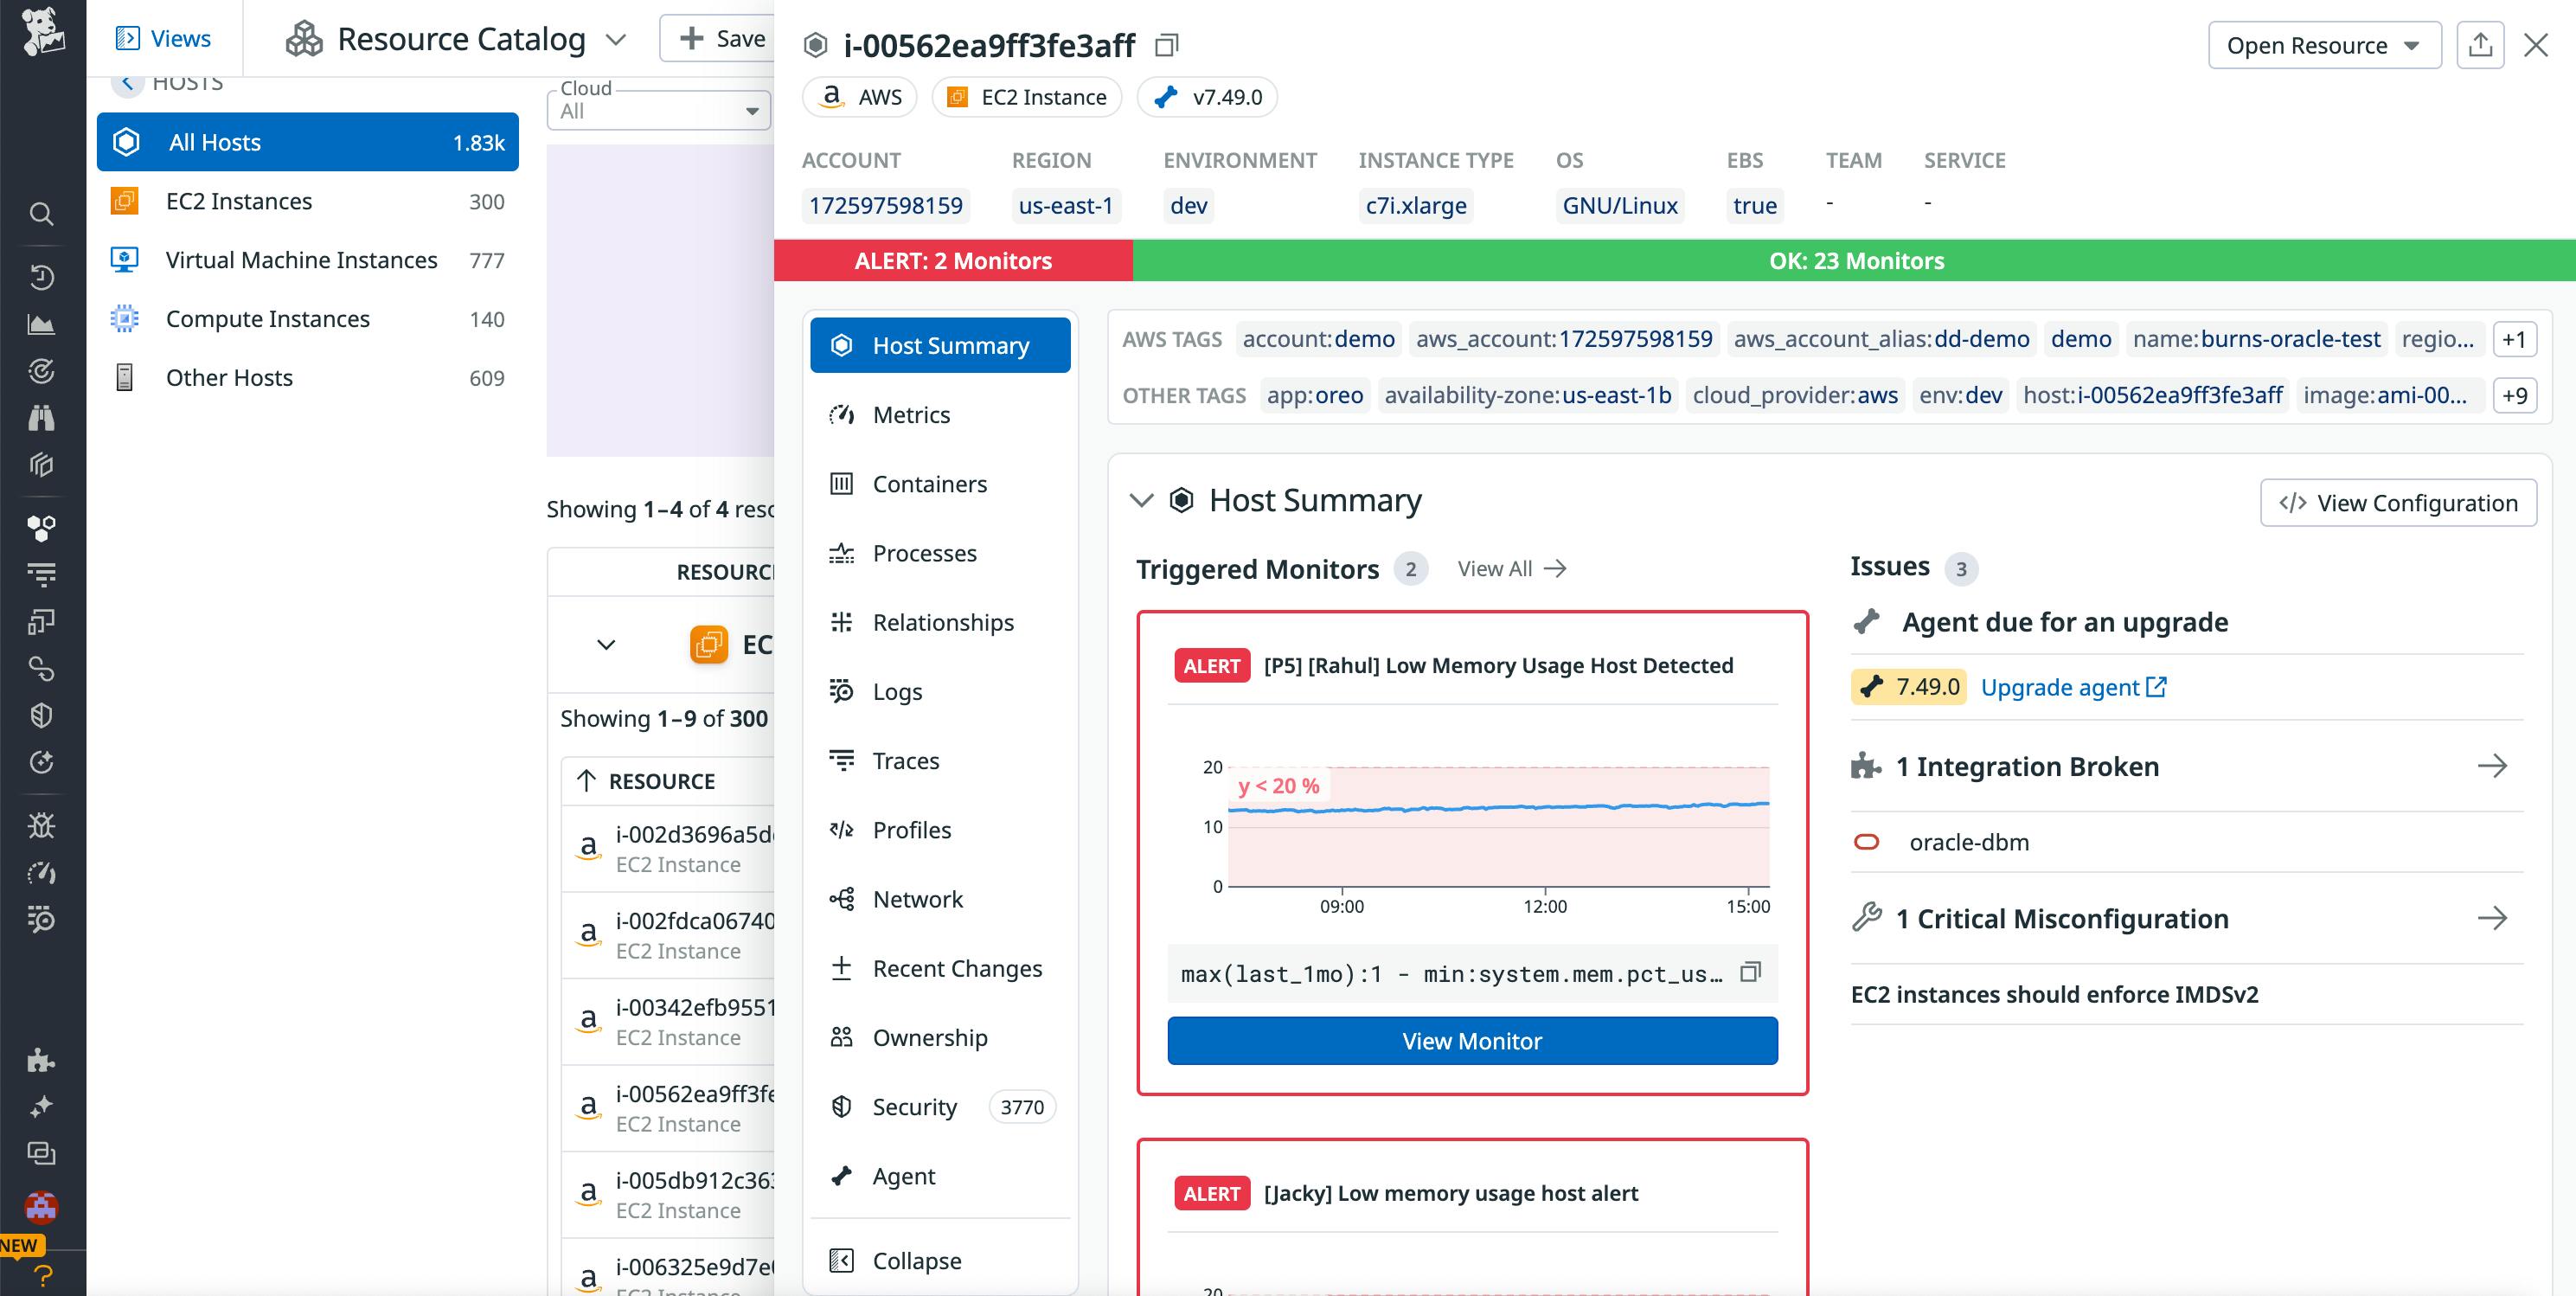Export the resource panel via the share icon
Viewport: 2576px width, 1296px height.
click(2481, 44)
